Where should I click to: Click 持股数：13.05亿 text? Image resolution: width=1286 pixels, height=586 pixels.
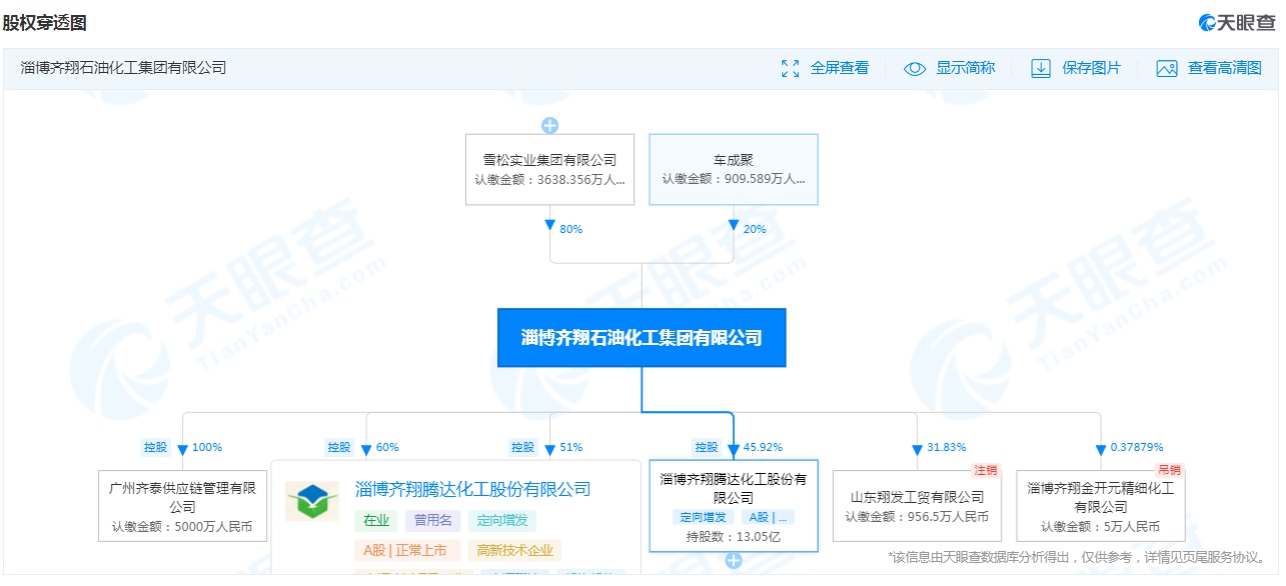734,537
